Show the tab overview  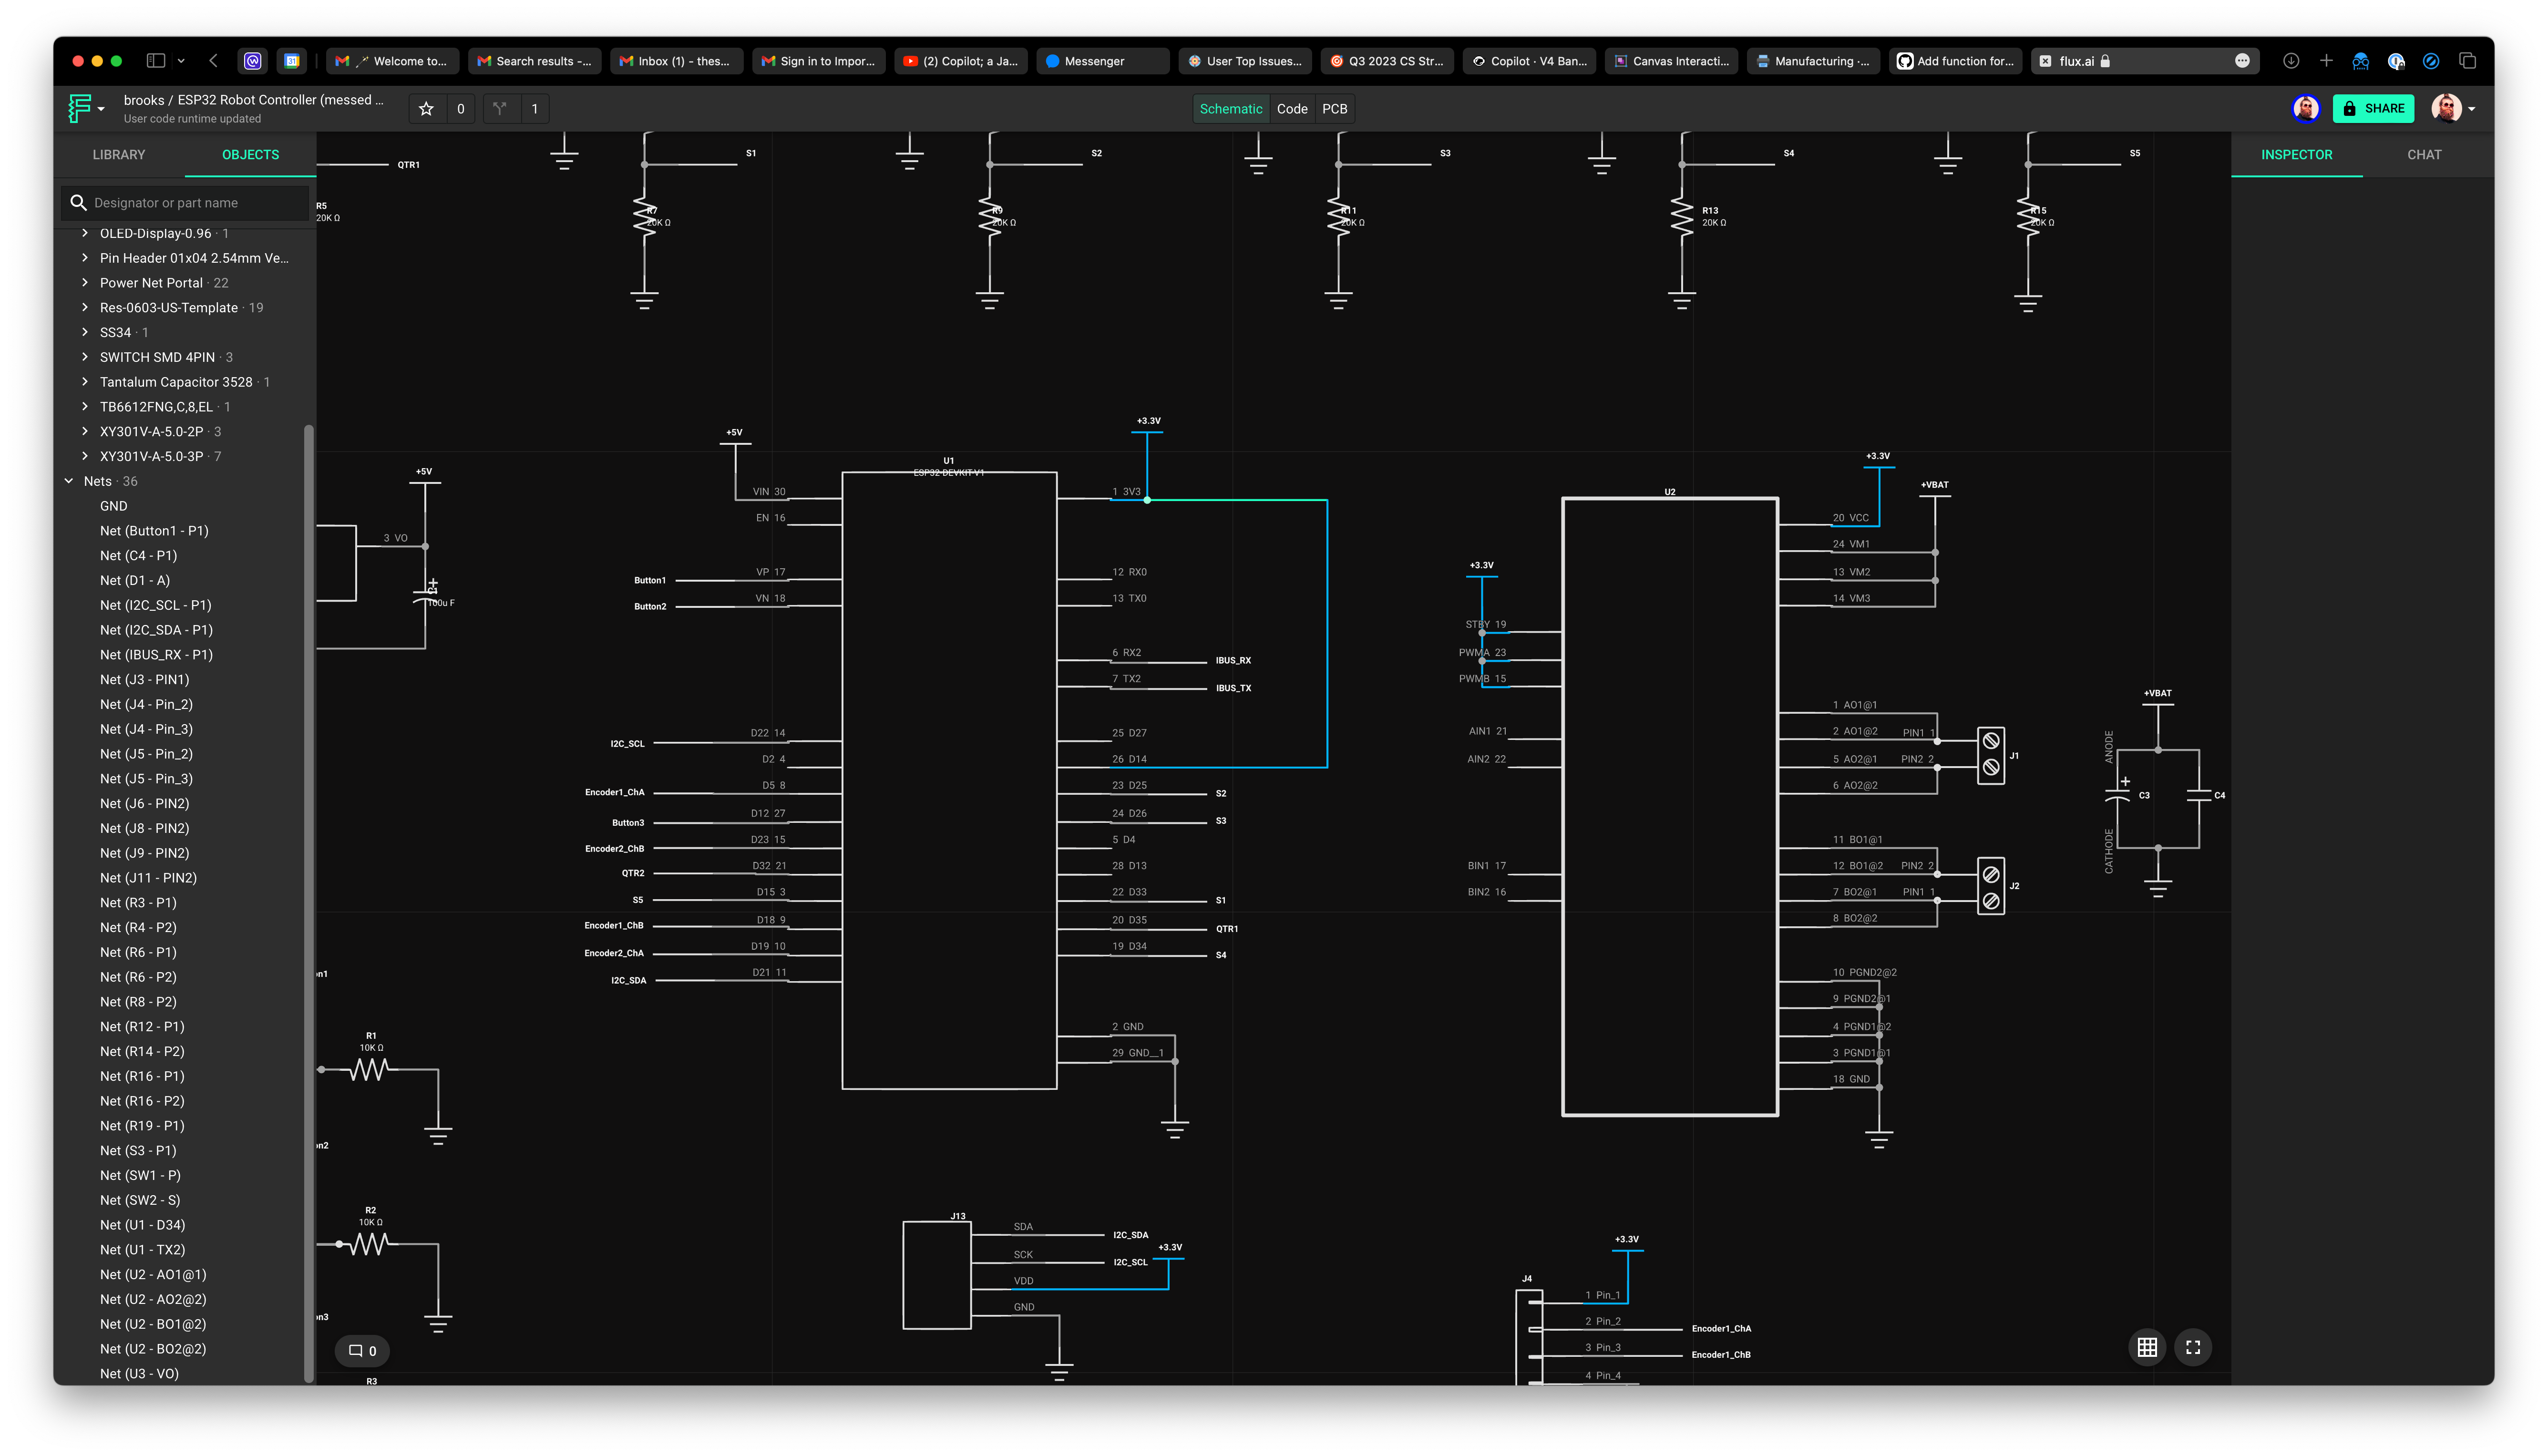2467,61
